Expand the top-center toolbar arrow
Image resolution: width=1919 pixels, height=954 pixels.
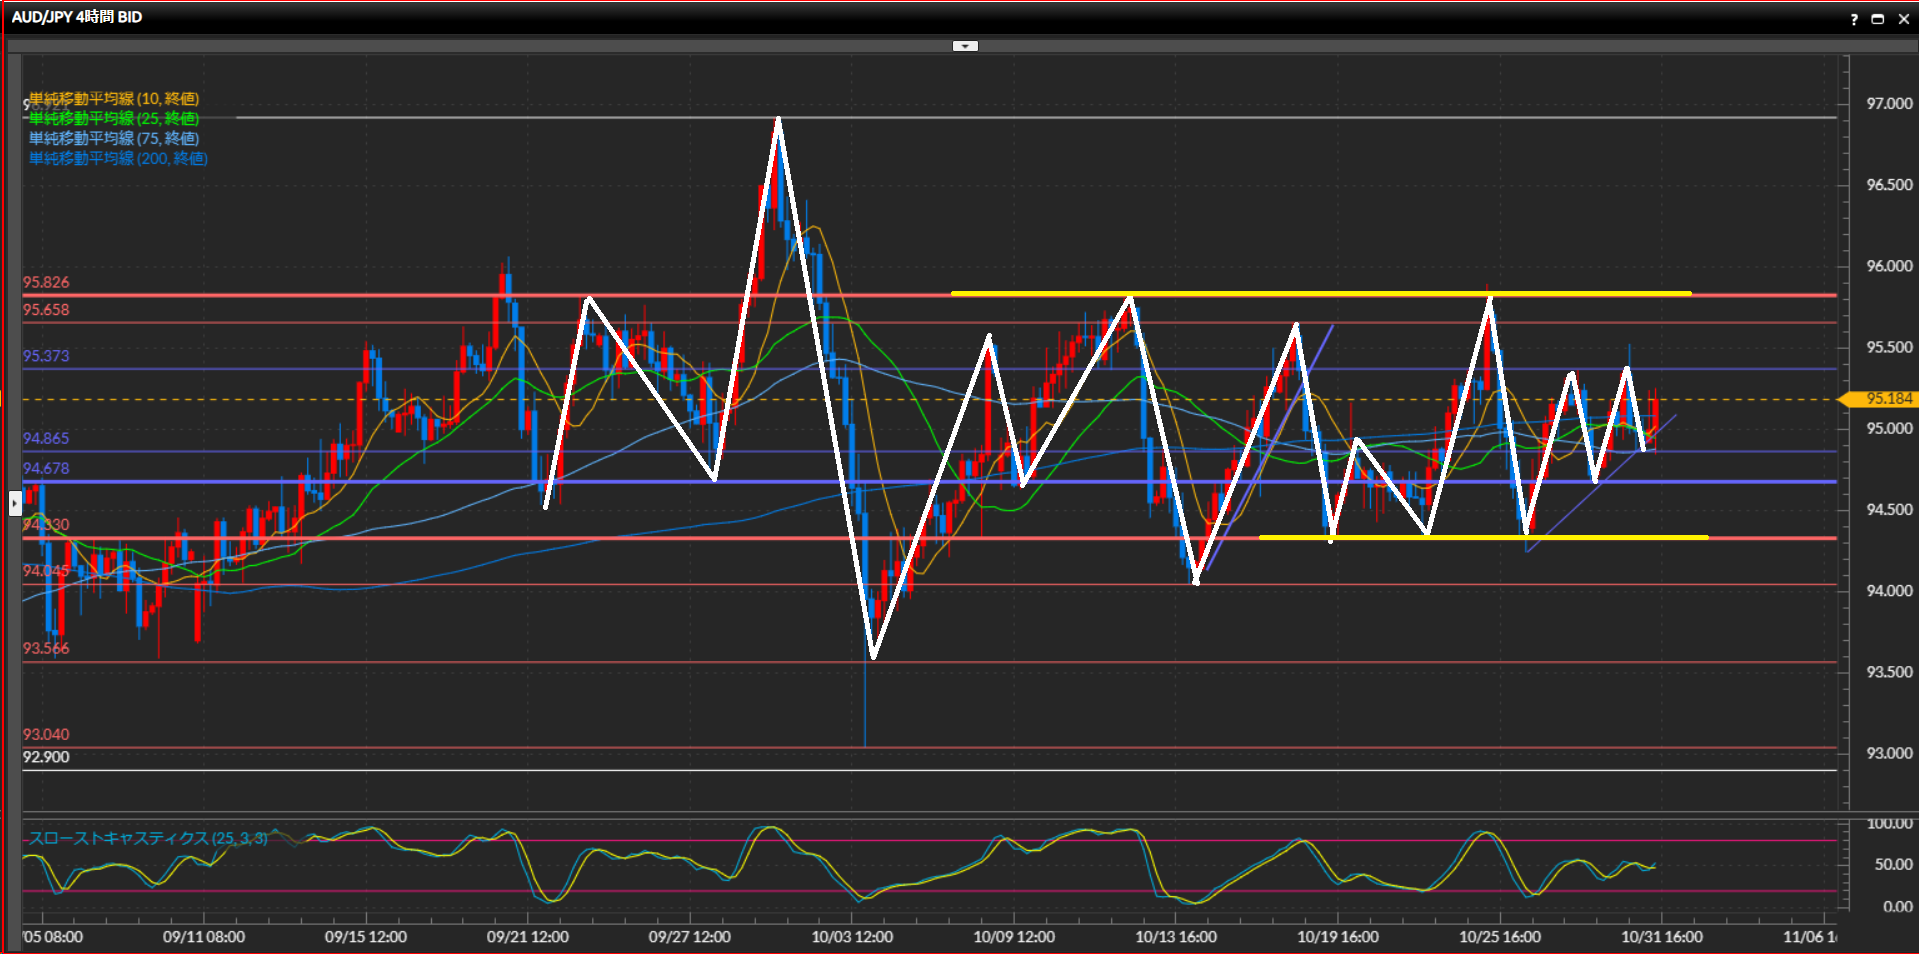(x=964, y=46)
